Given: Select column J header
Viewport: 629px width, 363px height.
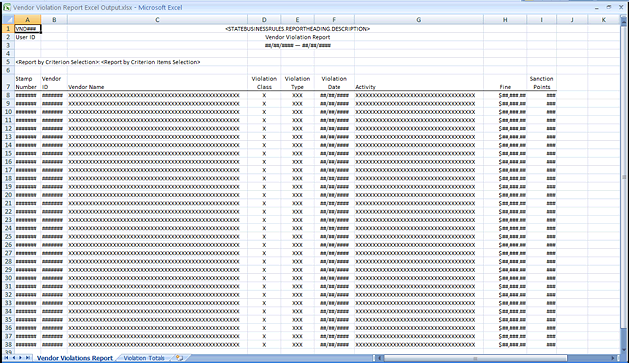Looking at the screenshot, I should click(x=572, y=20).
